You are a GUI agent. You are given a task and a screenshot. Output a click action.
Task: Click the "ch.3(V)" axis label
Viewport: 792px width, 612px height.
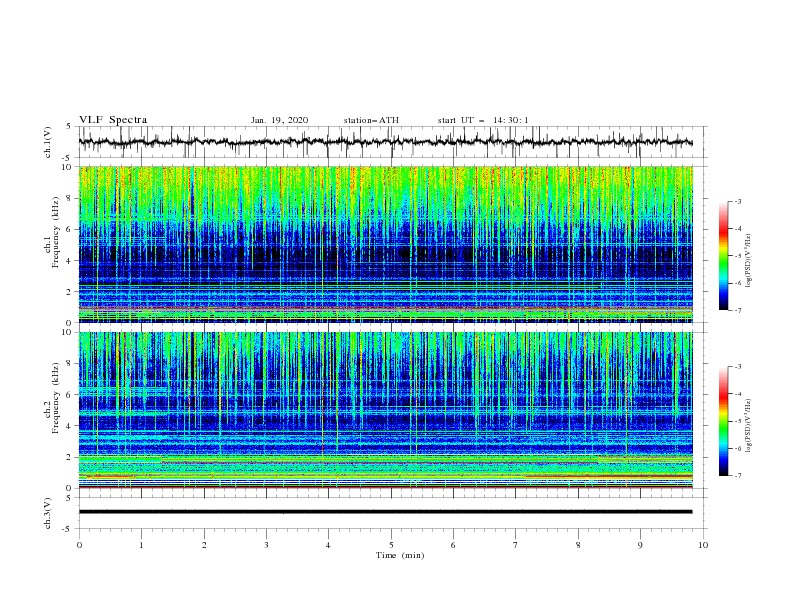coord(48,513)
